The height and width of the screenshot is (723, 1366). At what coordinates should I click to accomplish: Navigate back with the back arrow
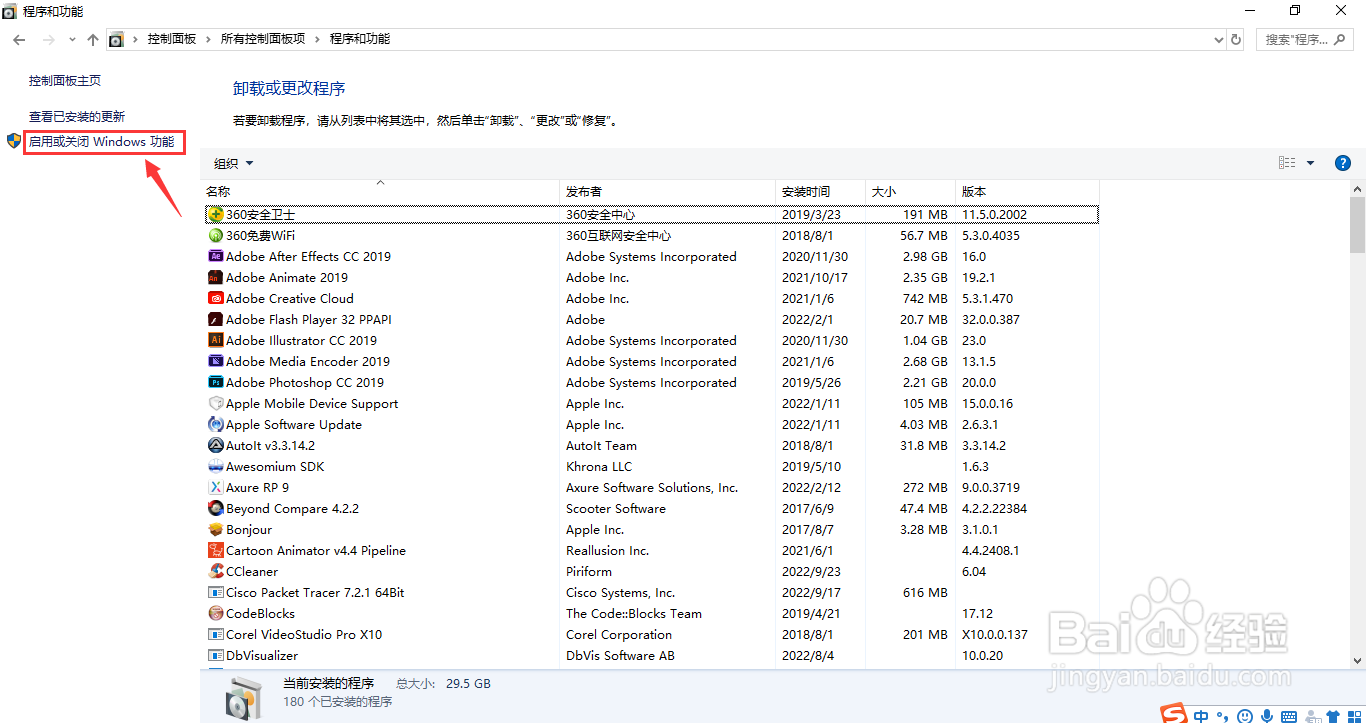click(20, 39)
